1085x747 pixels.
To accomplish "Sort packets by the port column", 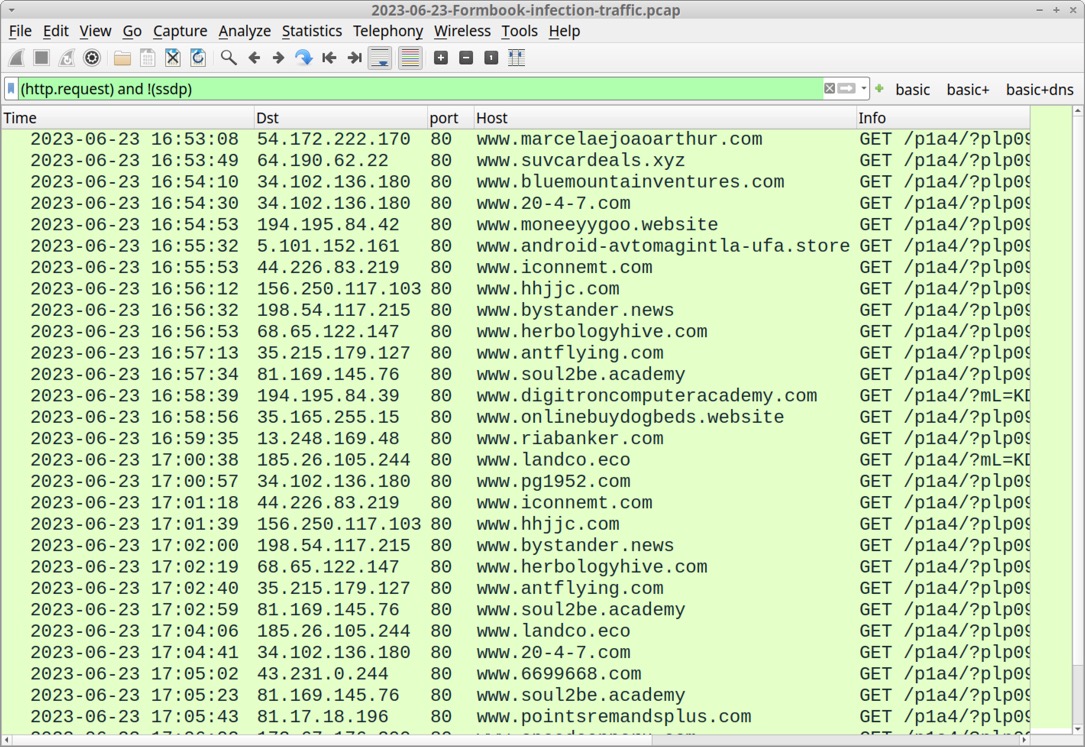I will coord(450,118).
